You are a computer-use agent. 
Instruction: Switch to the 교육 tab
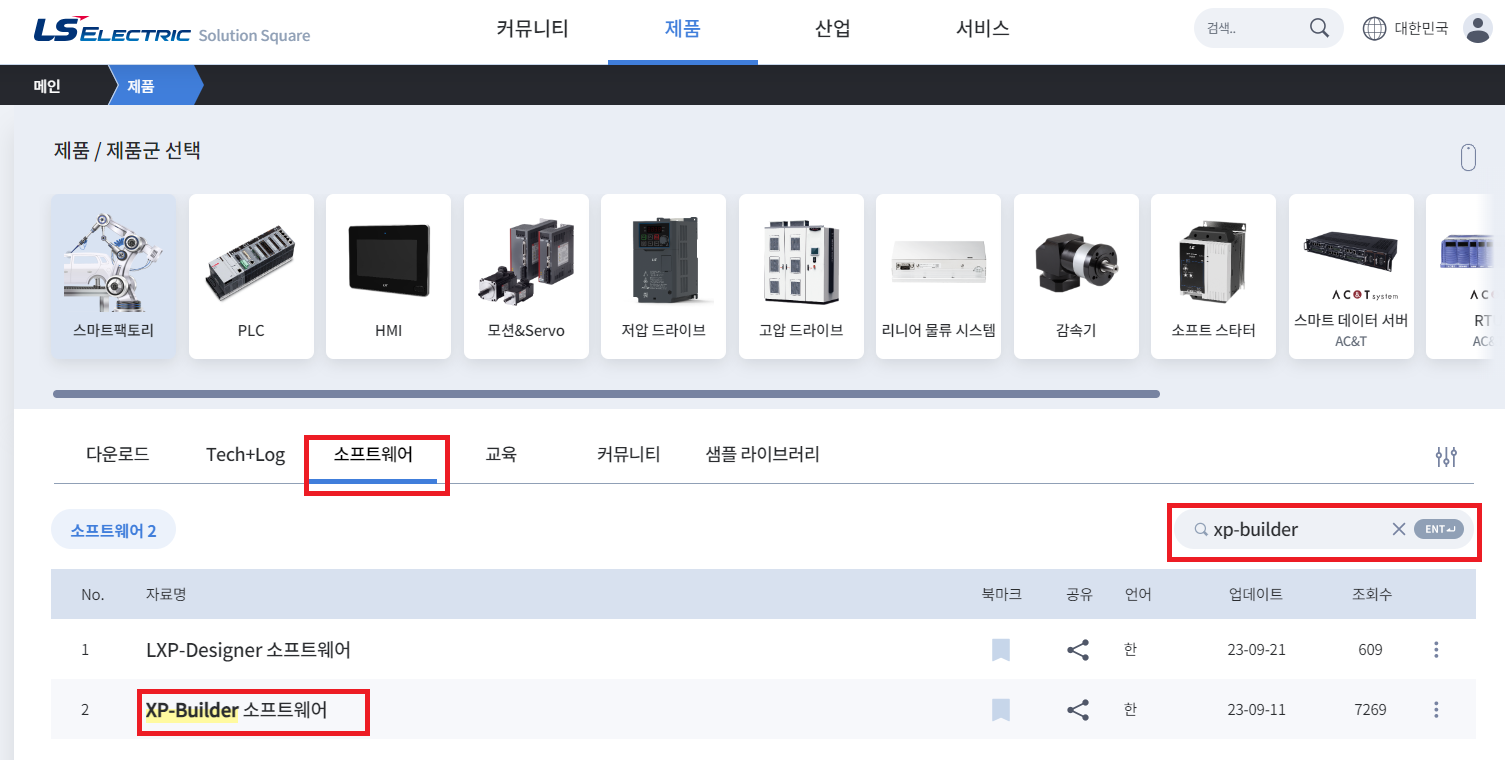[501, 454]
